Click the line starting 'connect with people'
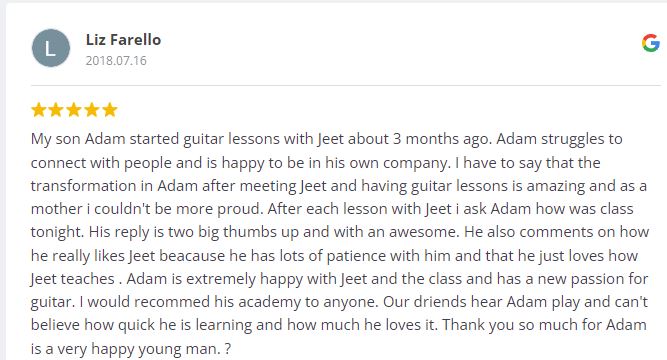This screenshot has width=667, height=360. click(316, 163)
